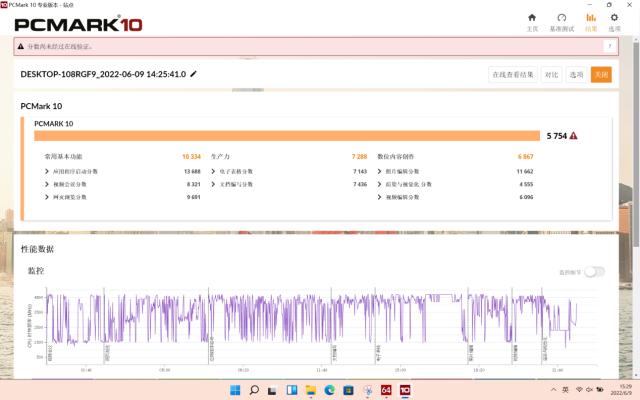Toggle the monitoring markers switch
This screenshot has width=640, height=400.
click(594, 272)
